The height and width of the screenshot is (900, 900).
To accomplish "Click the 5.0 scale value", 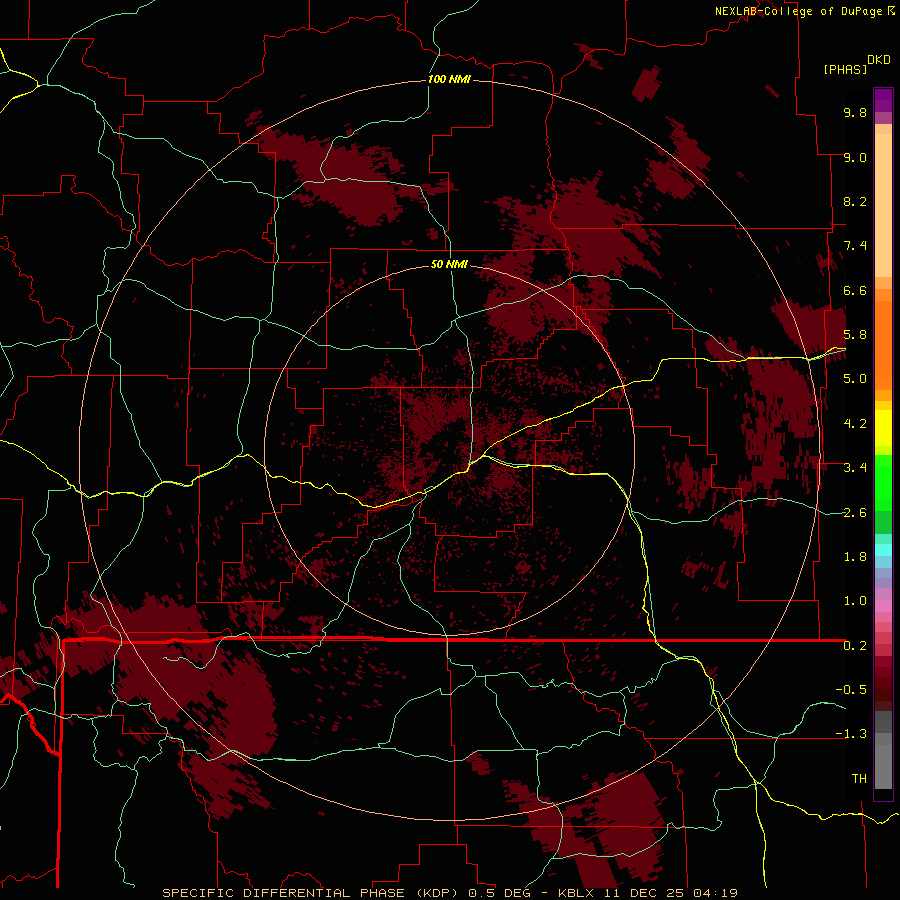I will pyautogui.click(x=855, y=379).
